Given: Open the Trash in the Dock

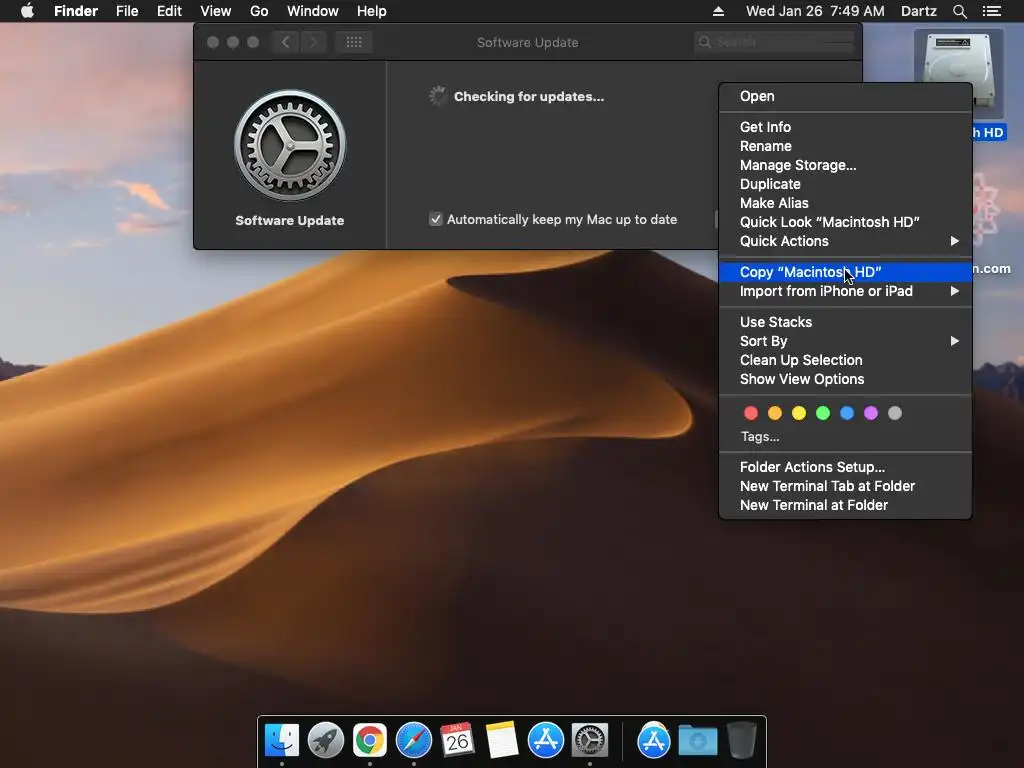Looking at the screenshot, I should (742, 740).
